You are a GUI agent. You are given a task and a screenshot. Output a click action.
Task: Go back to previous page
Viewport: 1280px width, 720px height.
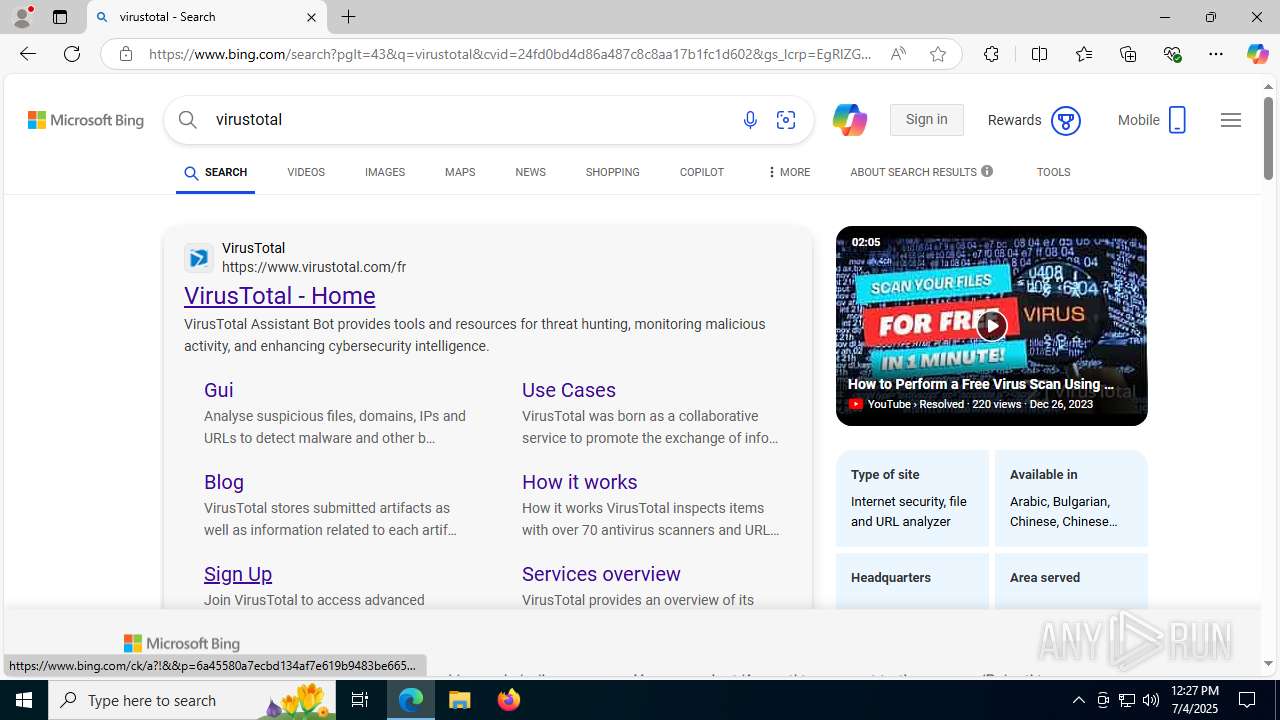[x=27, y=54]
